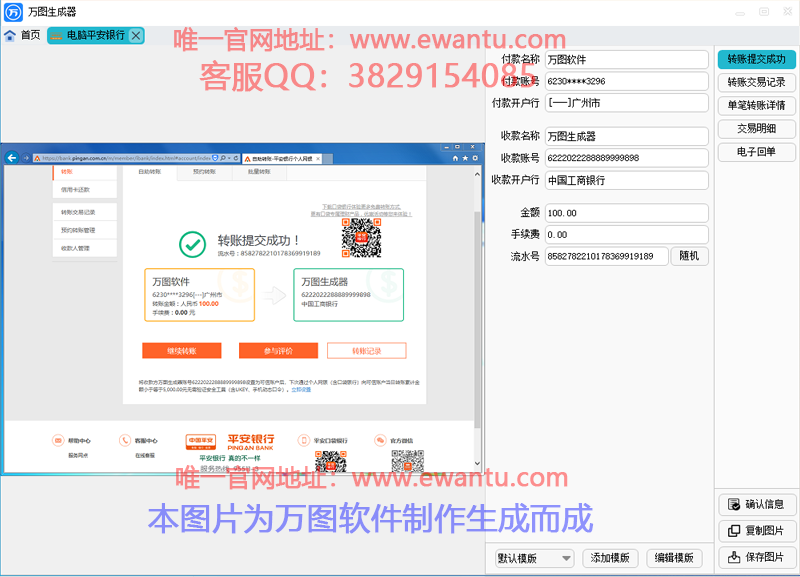Click the 平安口袋银行 phone icon in the footer

(x=304, y=440)
